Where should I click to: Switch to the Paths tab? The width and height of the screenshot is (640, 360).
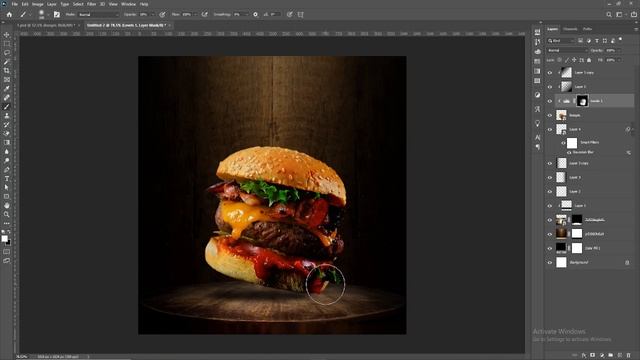pos(587,29)
